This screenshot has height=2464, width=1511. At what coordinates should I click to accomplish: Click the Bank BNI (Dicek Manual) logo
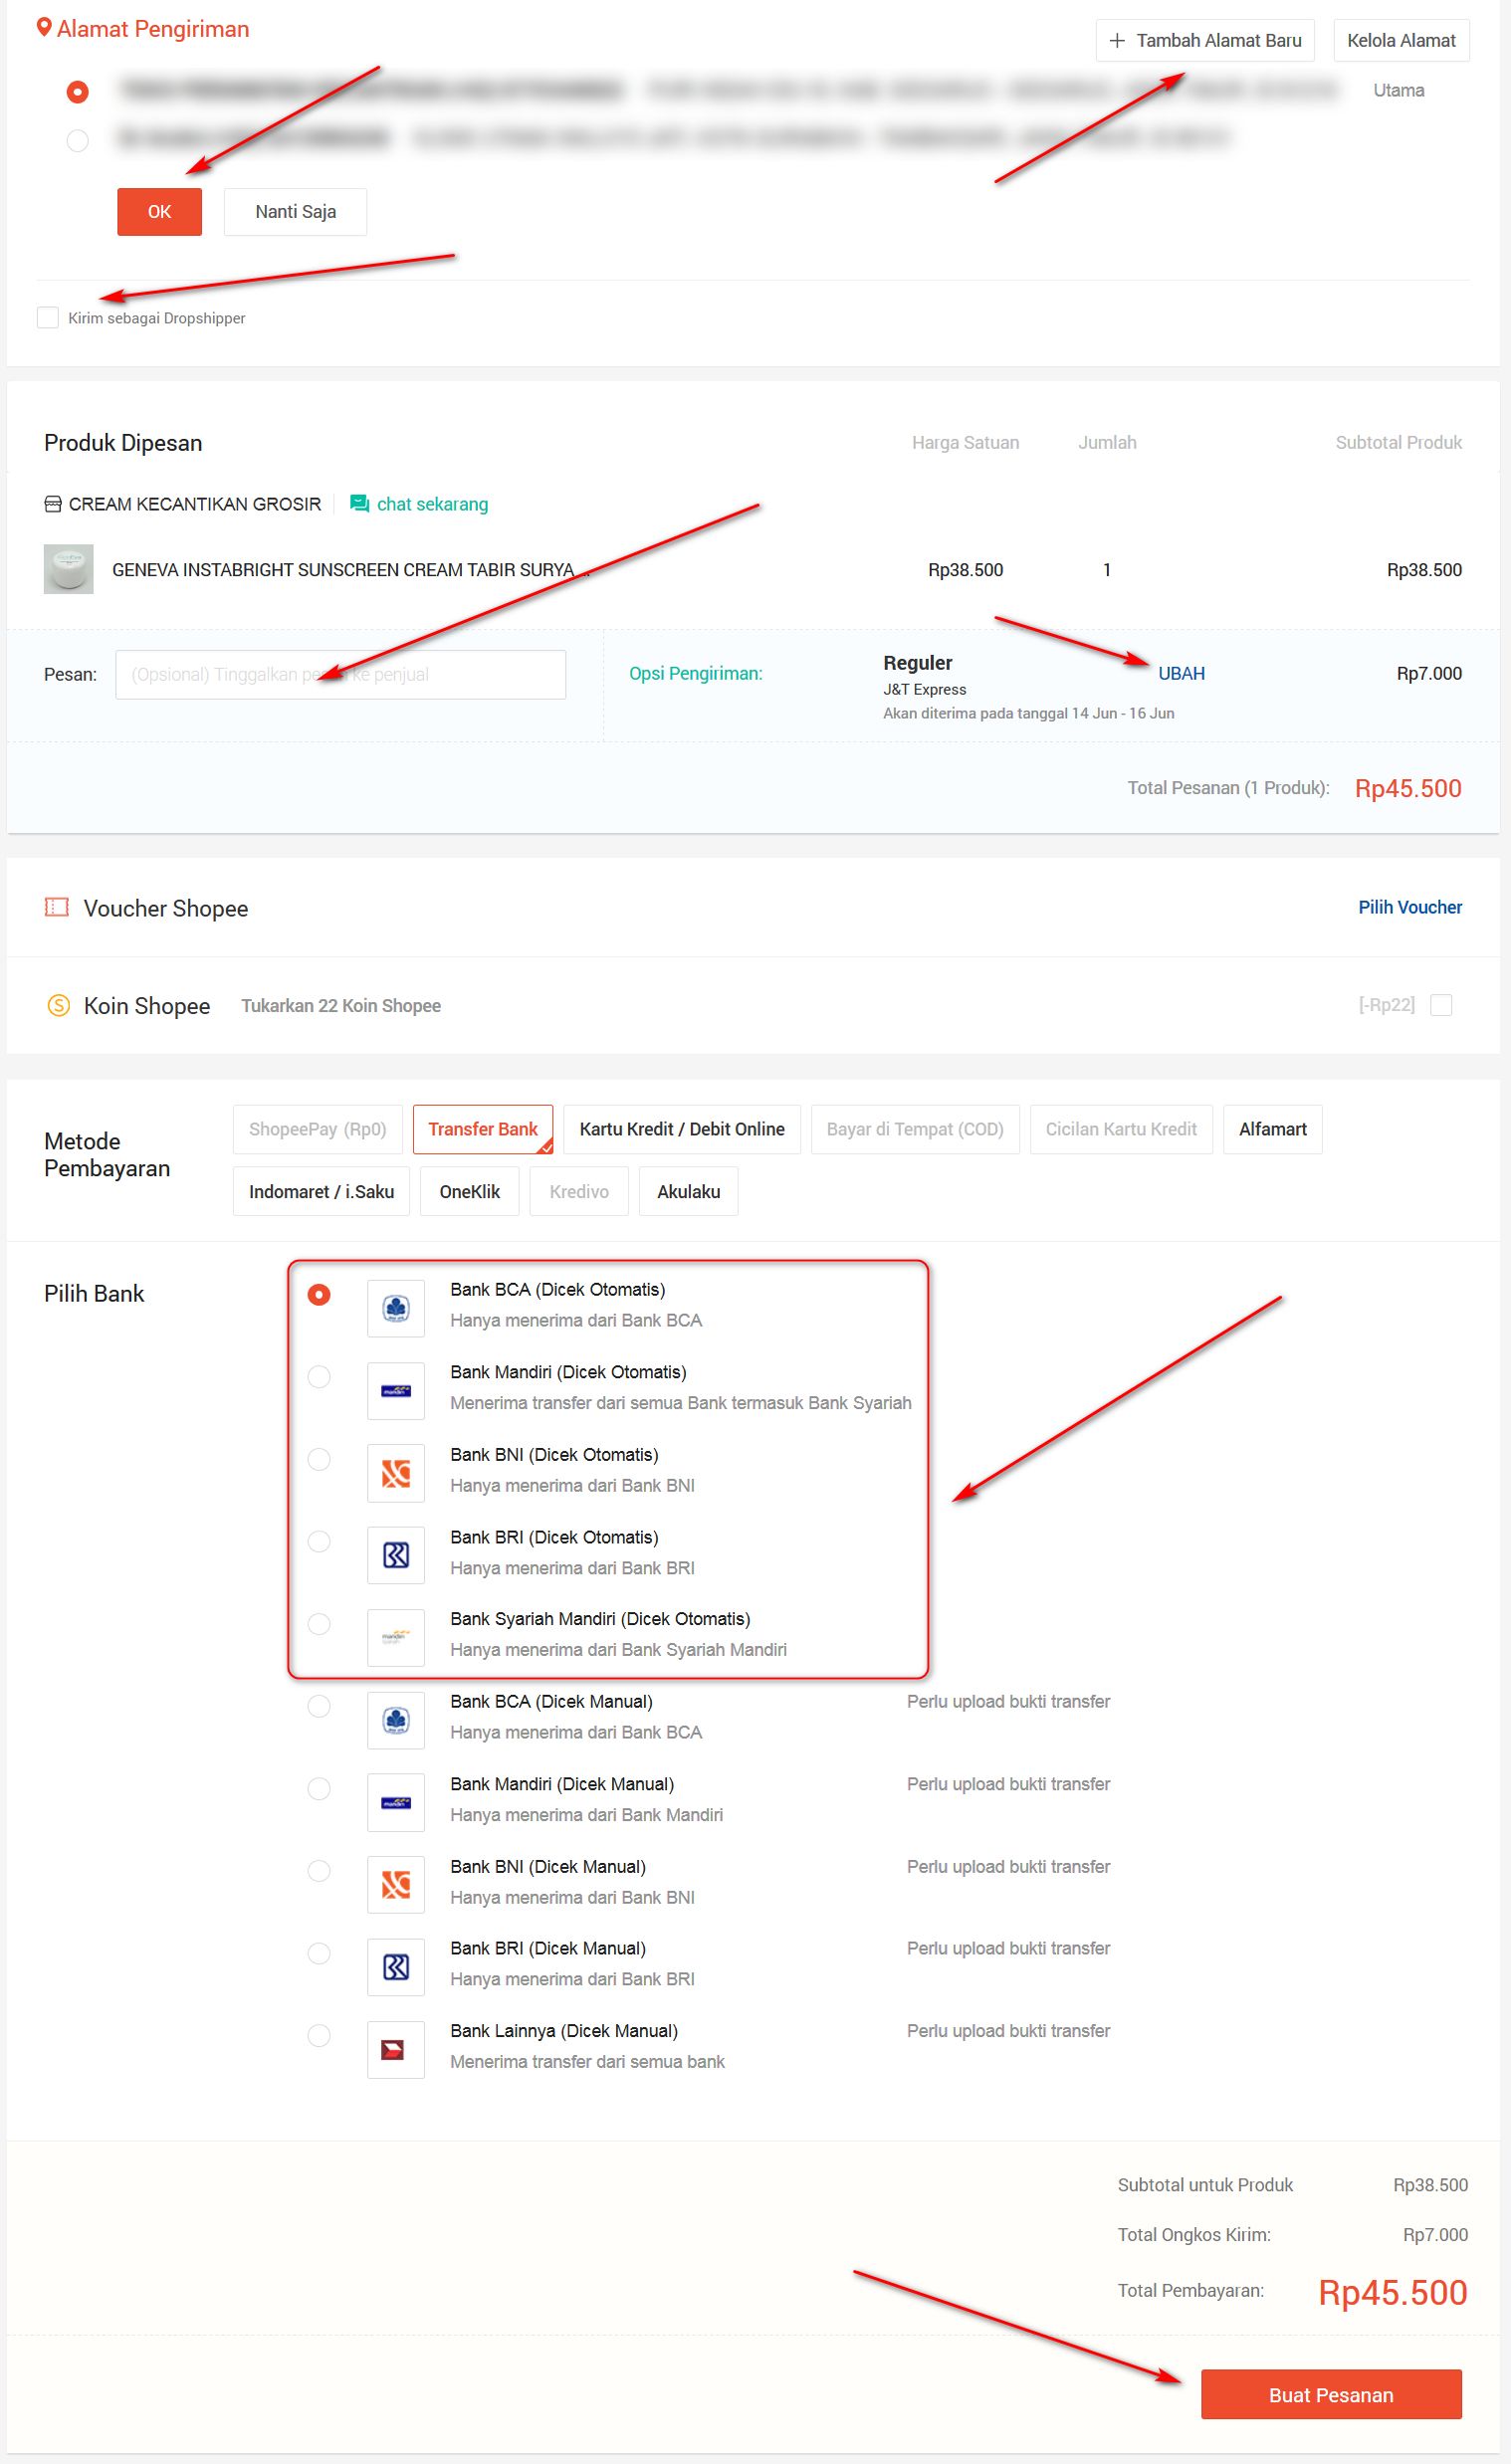click(396, 1885)
